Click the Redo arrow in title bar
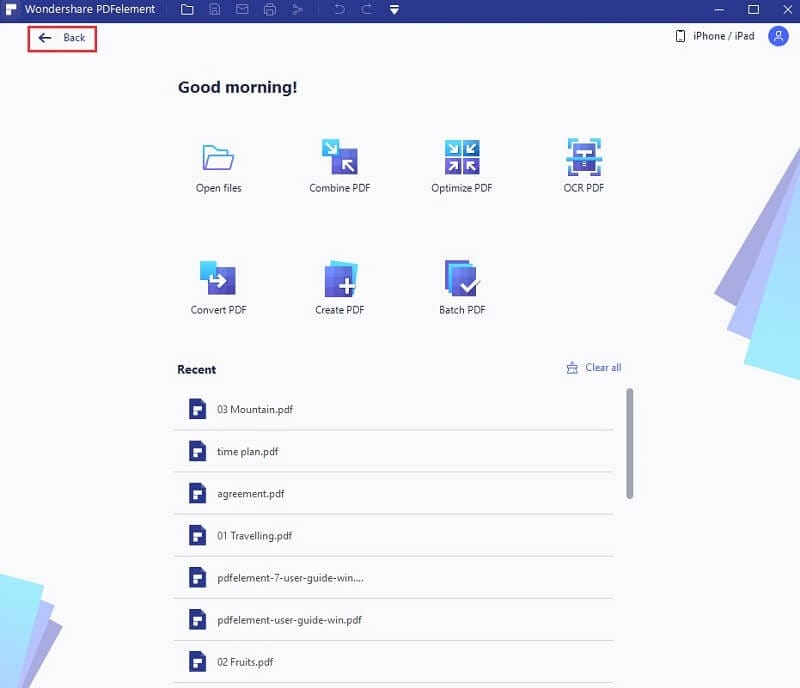 click(366, 10)
